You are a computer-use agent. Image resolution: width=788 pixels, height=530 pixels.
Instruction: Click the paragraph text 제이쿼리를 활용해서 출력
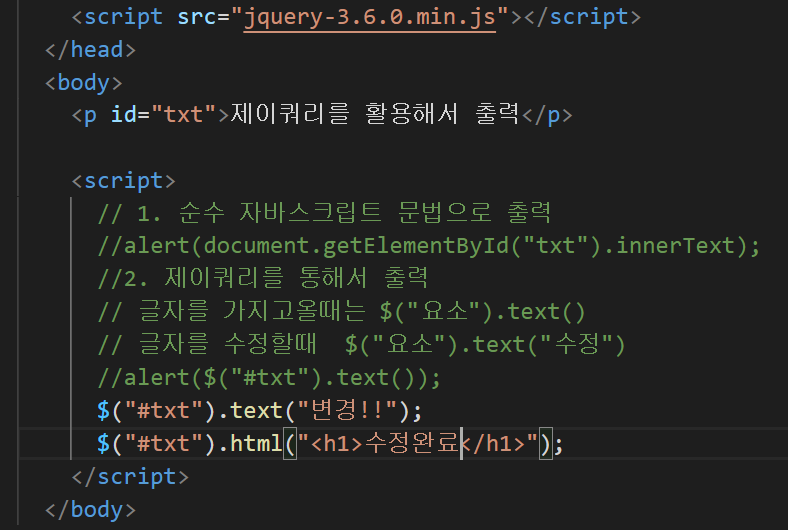tap(375, 114)
